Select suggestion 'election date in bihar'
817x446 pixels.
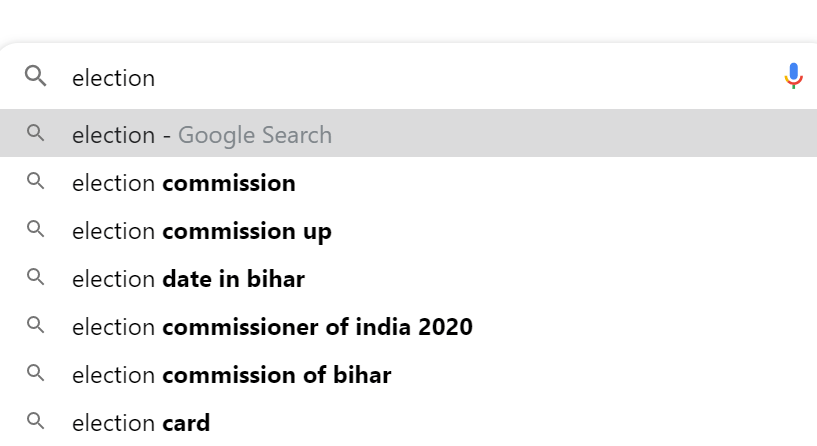coord(408,277)
